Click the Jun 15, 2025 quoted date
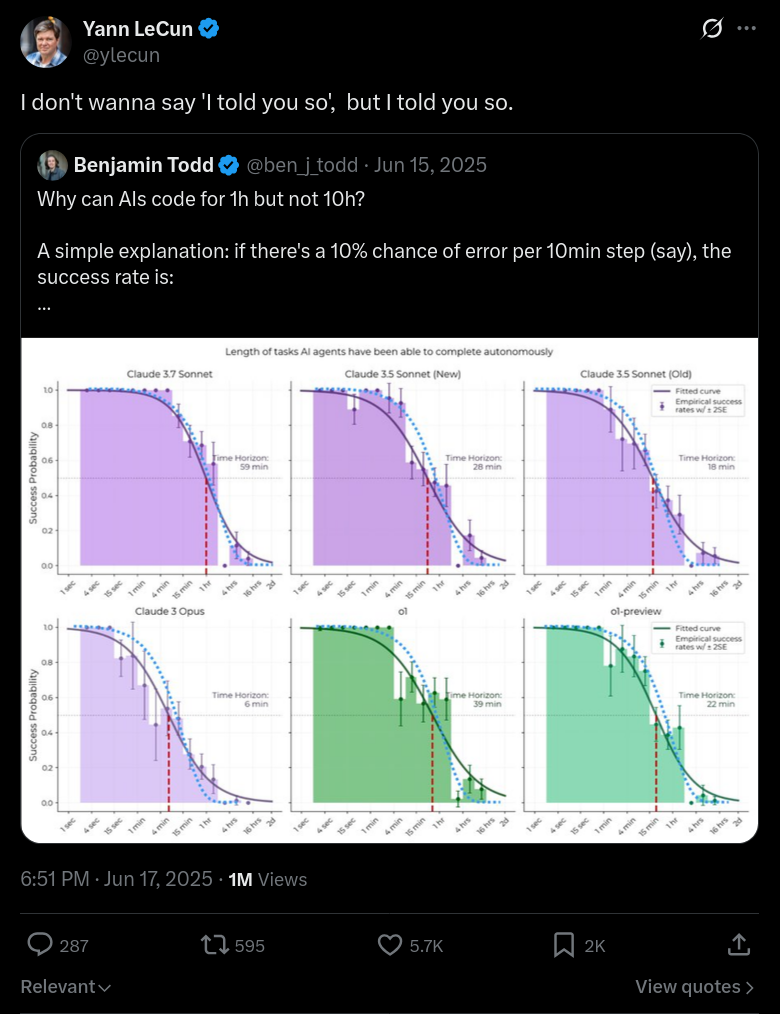780x1014 pixels. pos(430,165)
